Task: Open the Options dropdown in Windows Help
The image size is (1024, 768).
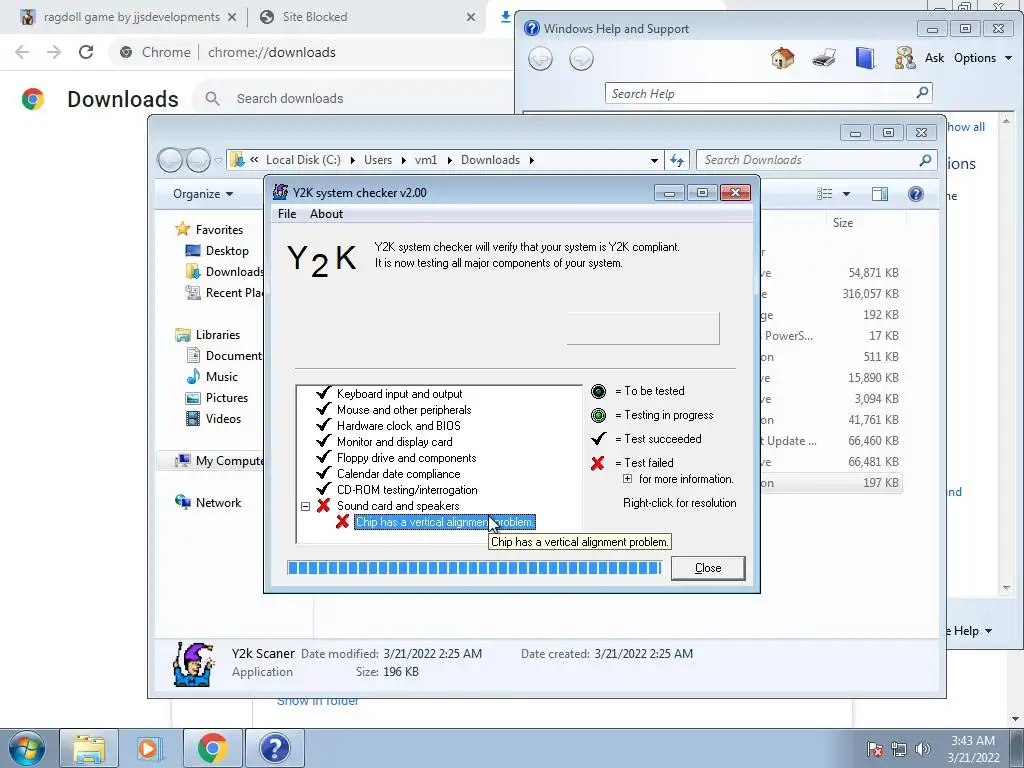Action: click(983, 58)
